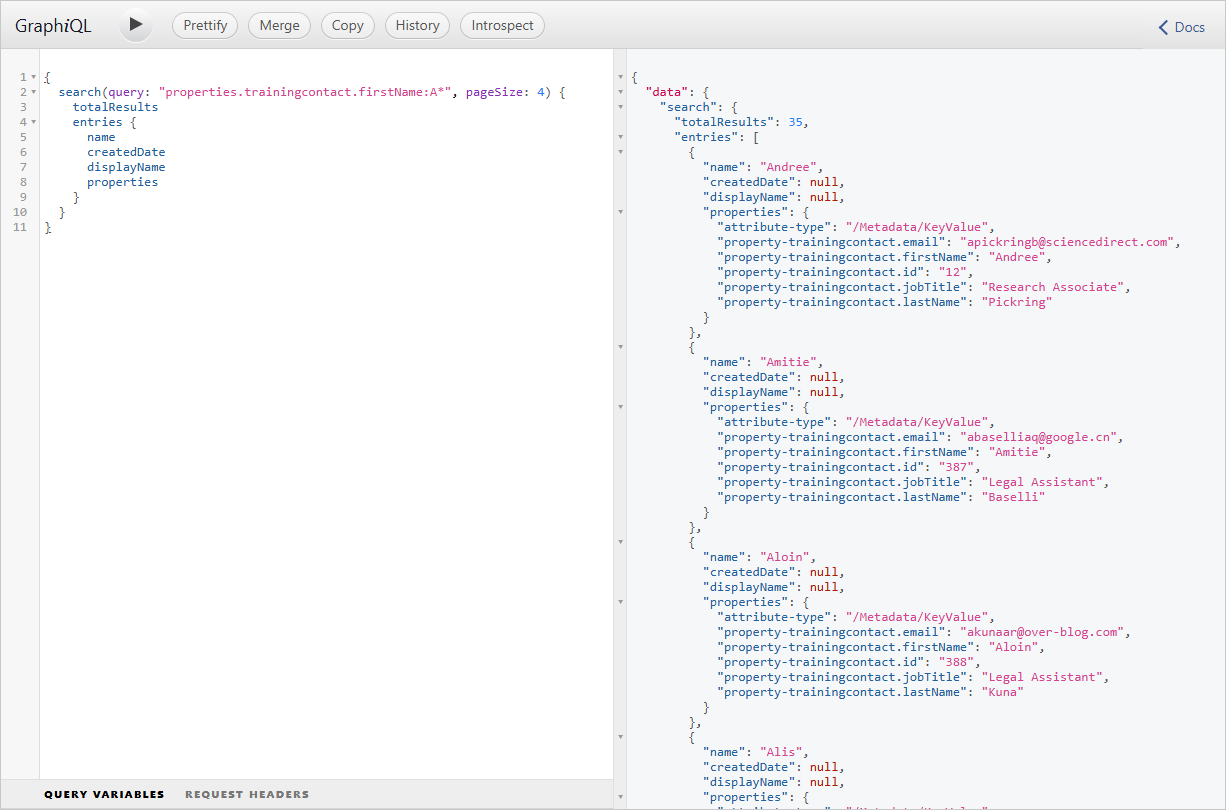
Task: Collapse the Aloin entry object in results
Action: (620, 542)
